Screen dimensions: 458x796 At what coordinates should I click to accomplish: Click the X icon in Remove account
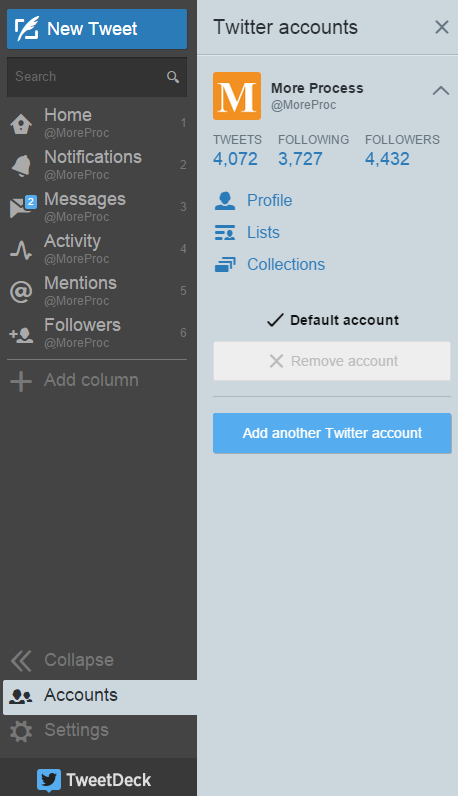pos(276,361)
